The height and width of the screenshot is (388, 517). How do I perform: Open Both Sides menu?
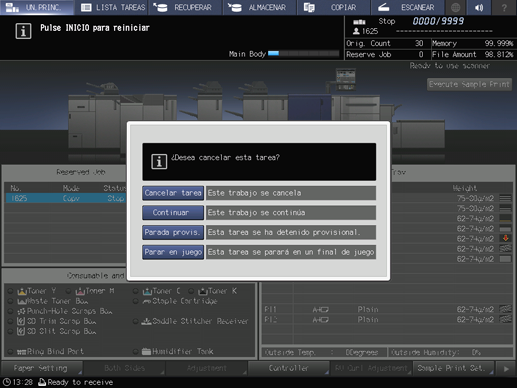[x=124, y=368]
